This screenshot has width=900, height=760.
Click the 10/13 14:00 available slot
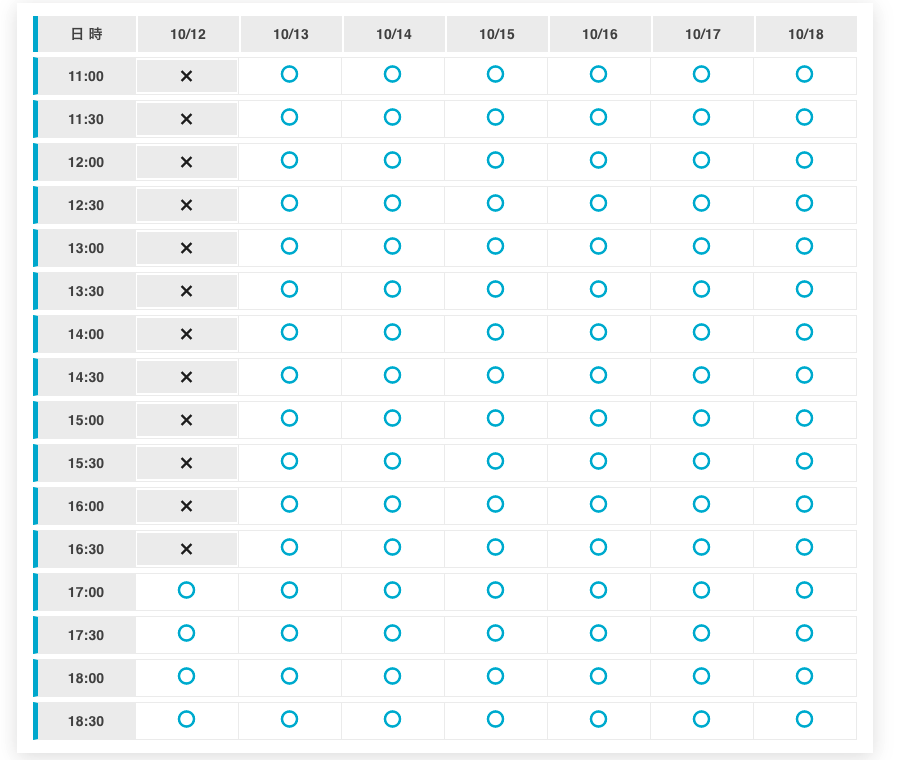[289, 332]
